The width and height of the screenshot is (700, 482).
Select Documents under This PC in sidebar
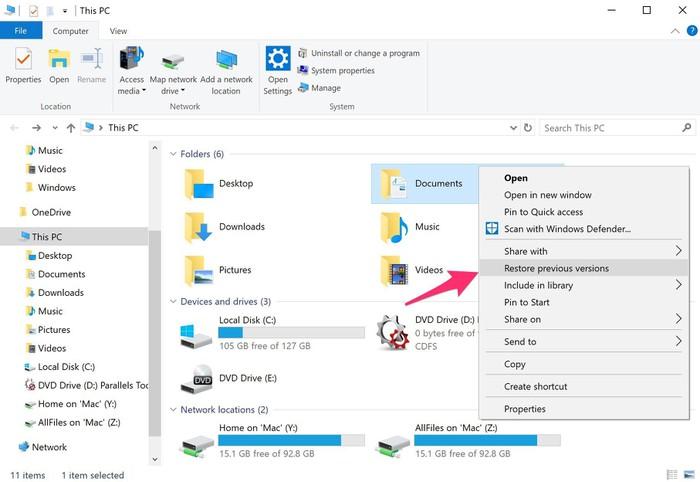pos(55,274)
